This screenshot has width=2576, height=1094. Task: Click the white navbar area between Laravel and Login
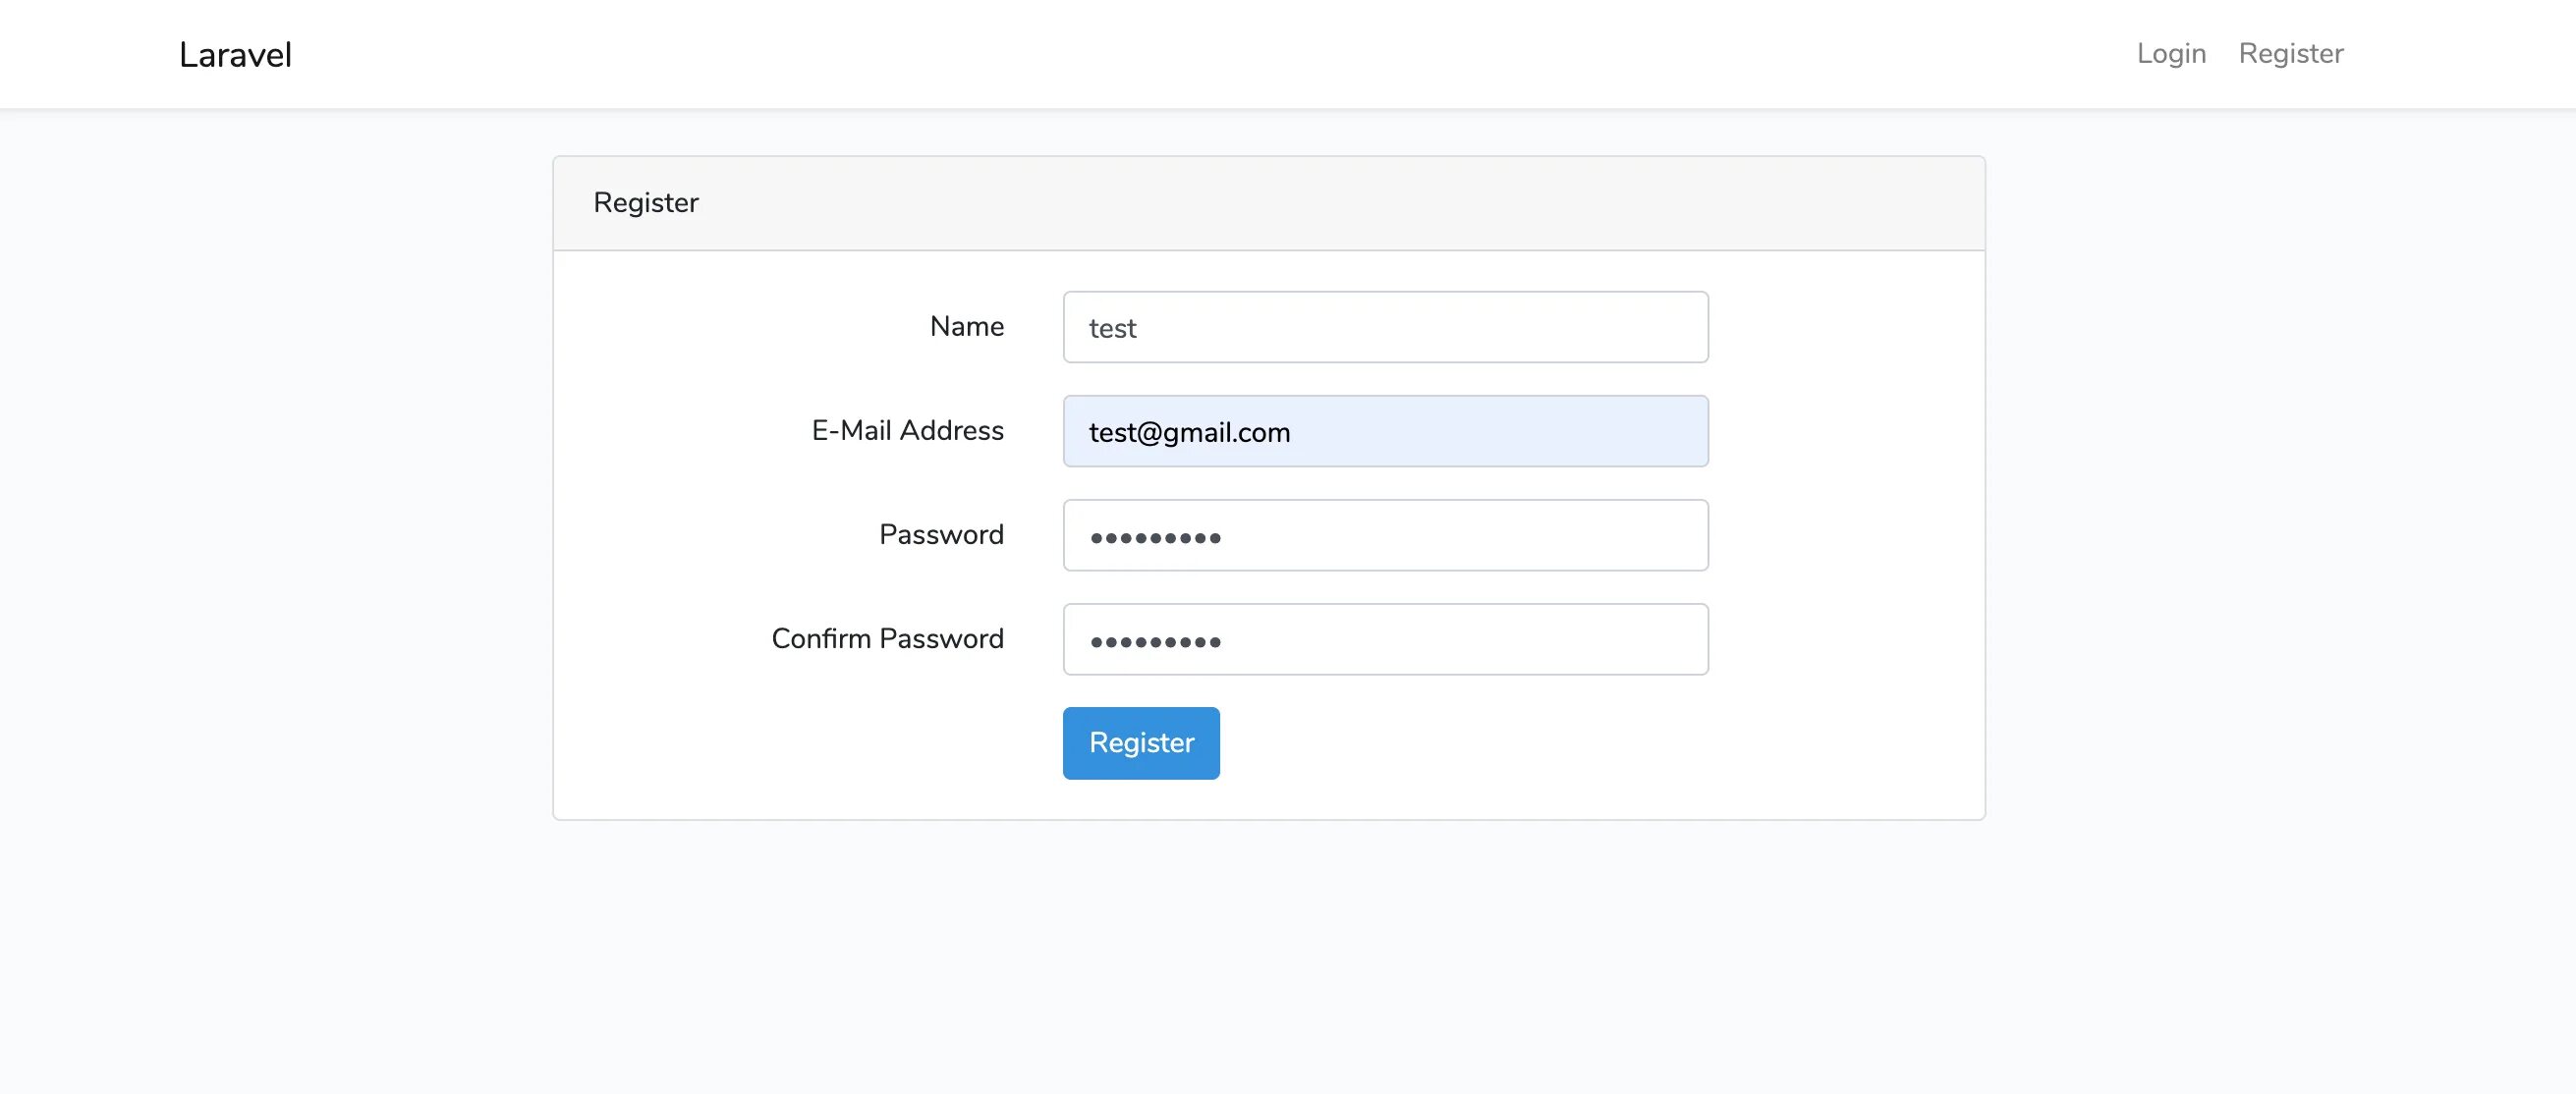point(1200,54)
